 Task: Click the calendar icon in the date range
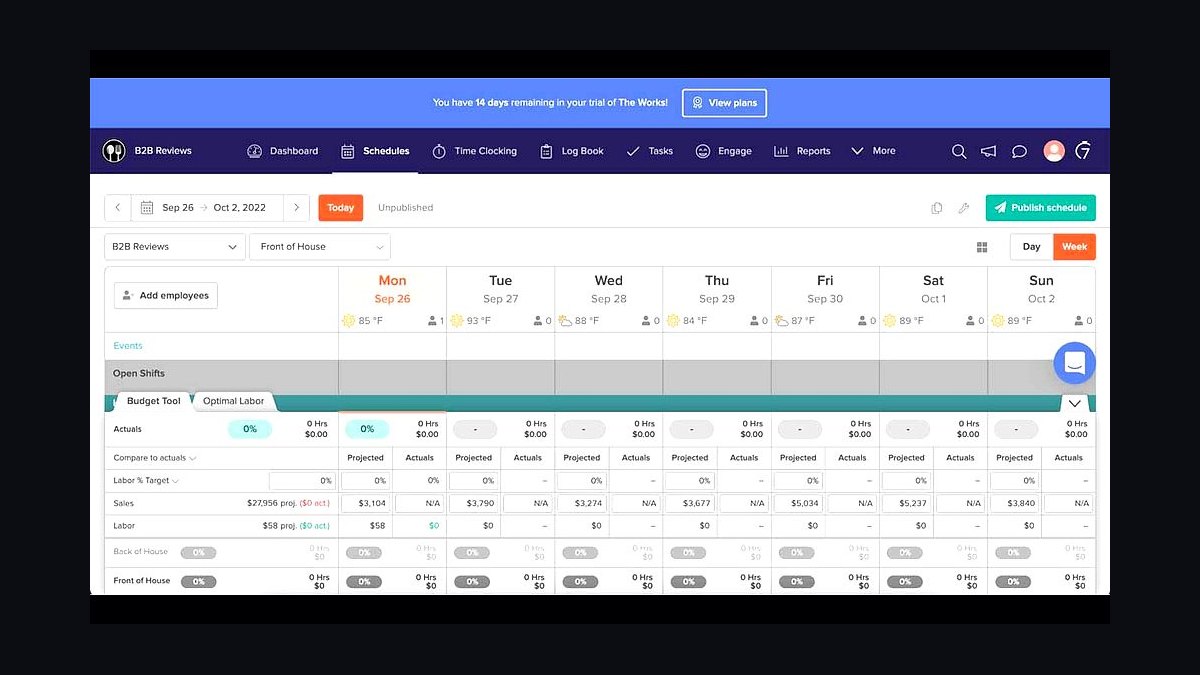point(147,208)
